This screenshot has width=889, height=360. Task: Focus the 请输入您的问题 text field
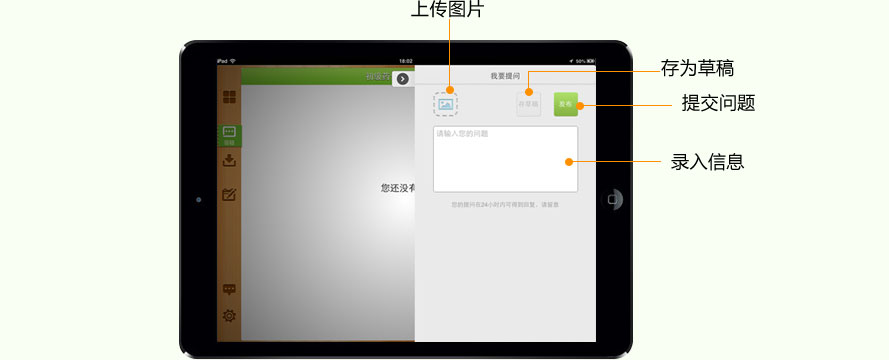(x=506, y=159)
